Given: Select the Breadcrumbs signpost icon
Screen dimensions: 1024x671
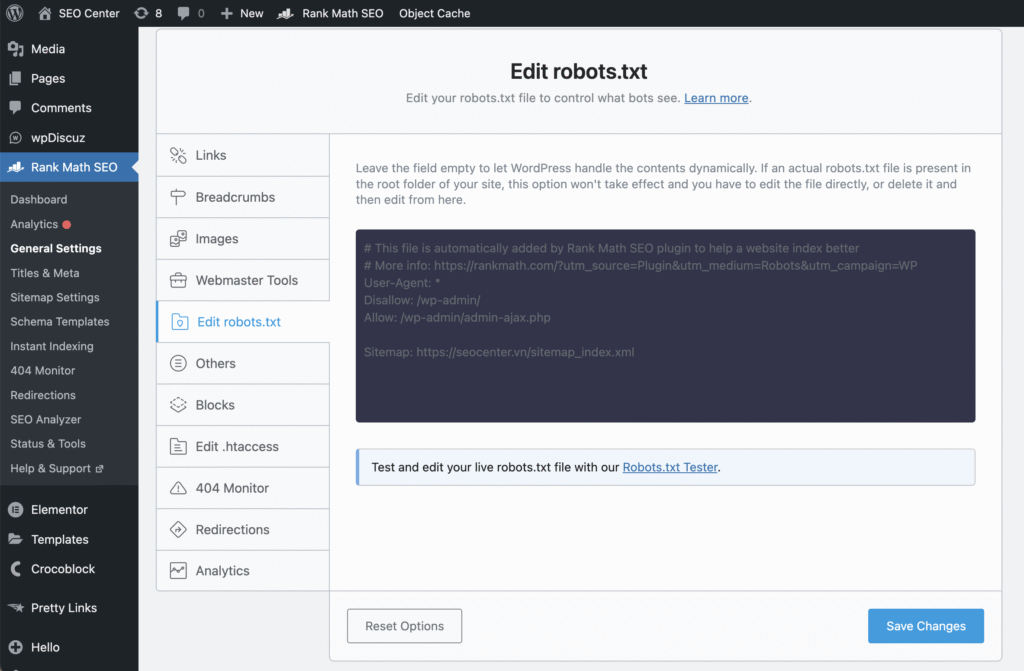Looking at the screenshot, I should (178, 197).
